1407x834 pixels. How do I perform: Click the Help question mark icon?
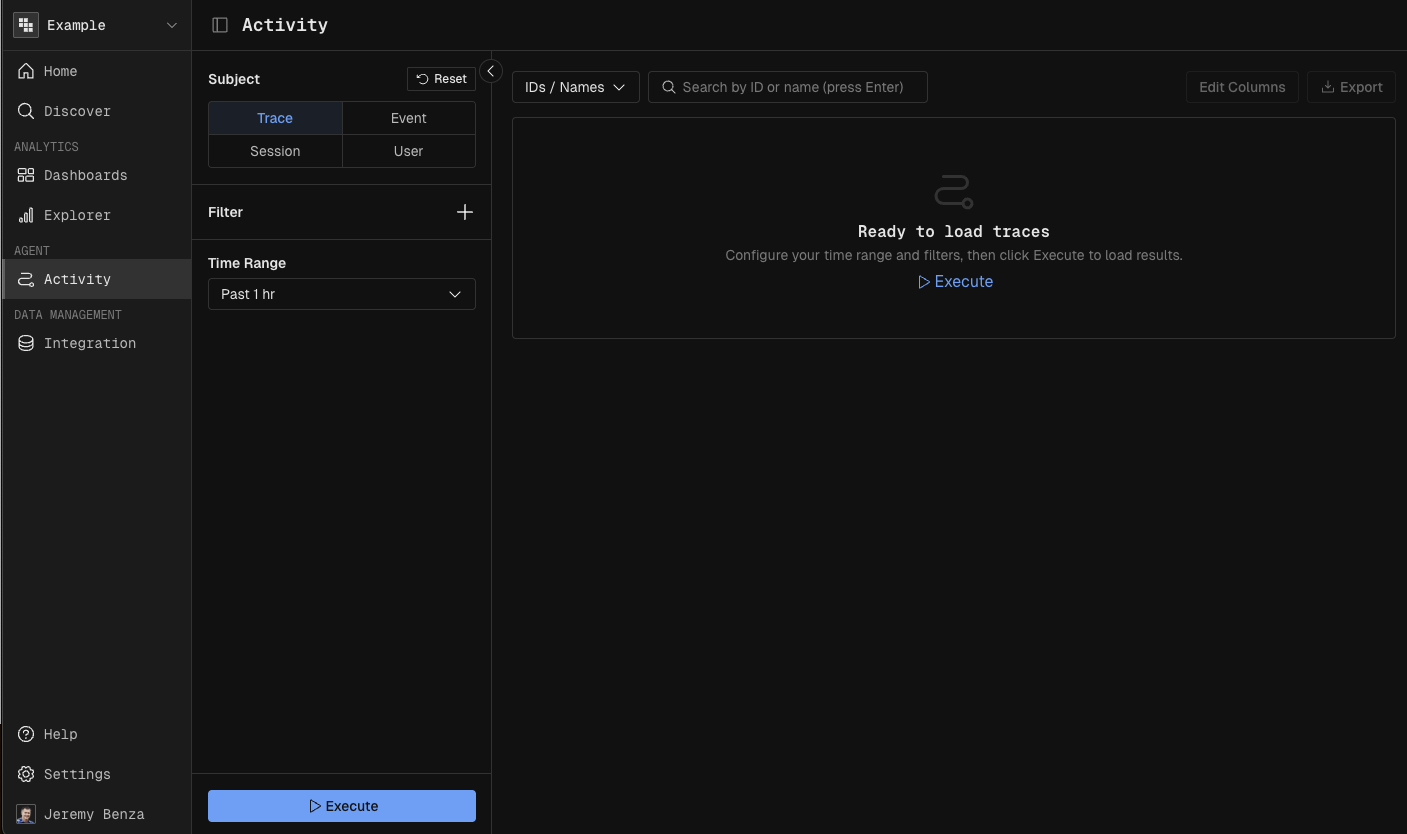pyautogui.click(x=26, y=734)
